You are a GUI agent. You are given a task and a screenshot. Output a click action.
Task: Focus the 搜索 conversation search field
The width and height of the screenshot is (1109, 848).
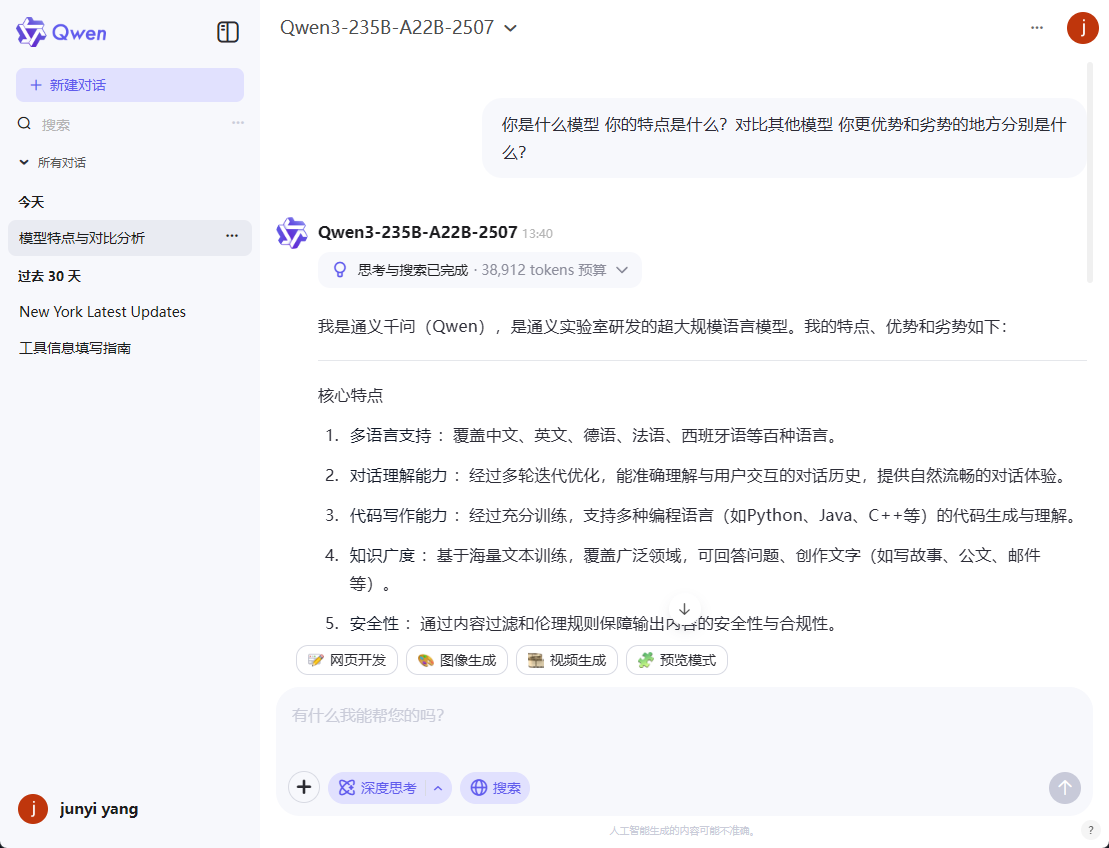click(131, 124)
